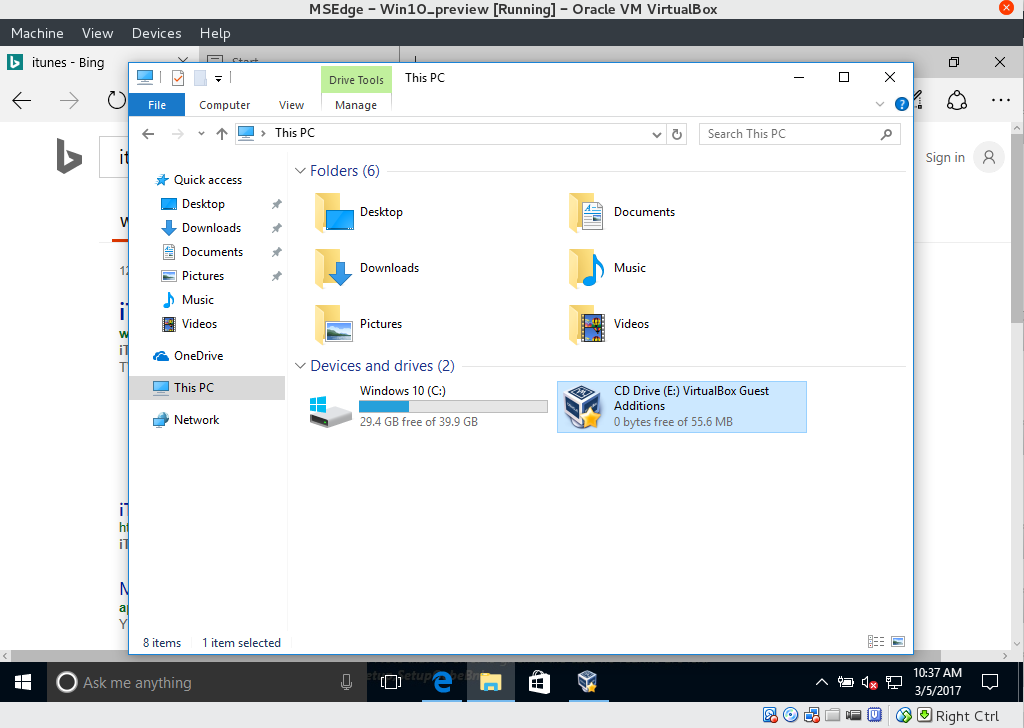1024x728 pixels.
Task: Select Desktop in the navigation pane
Action: point(203,204)
